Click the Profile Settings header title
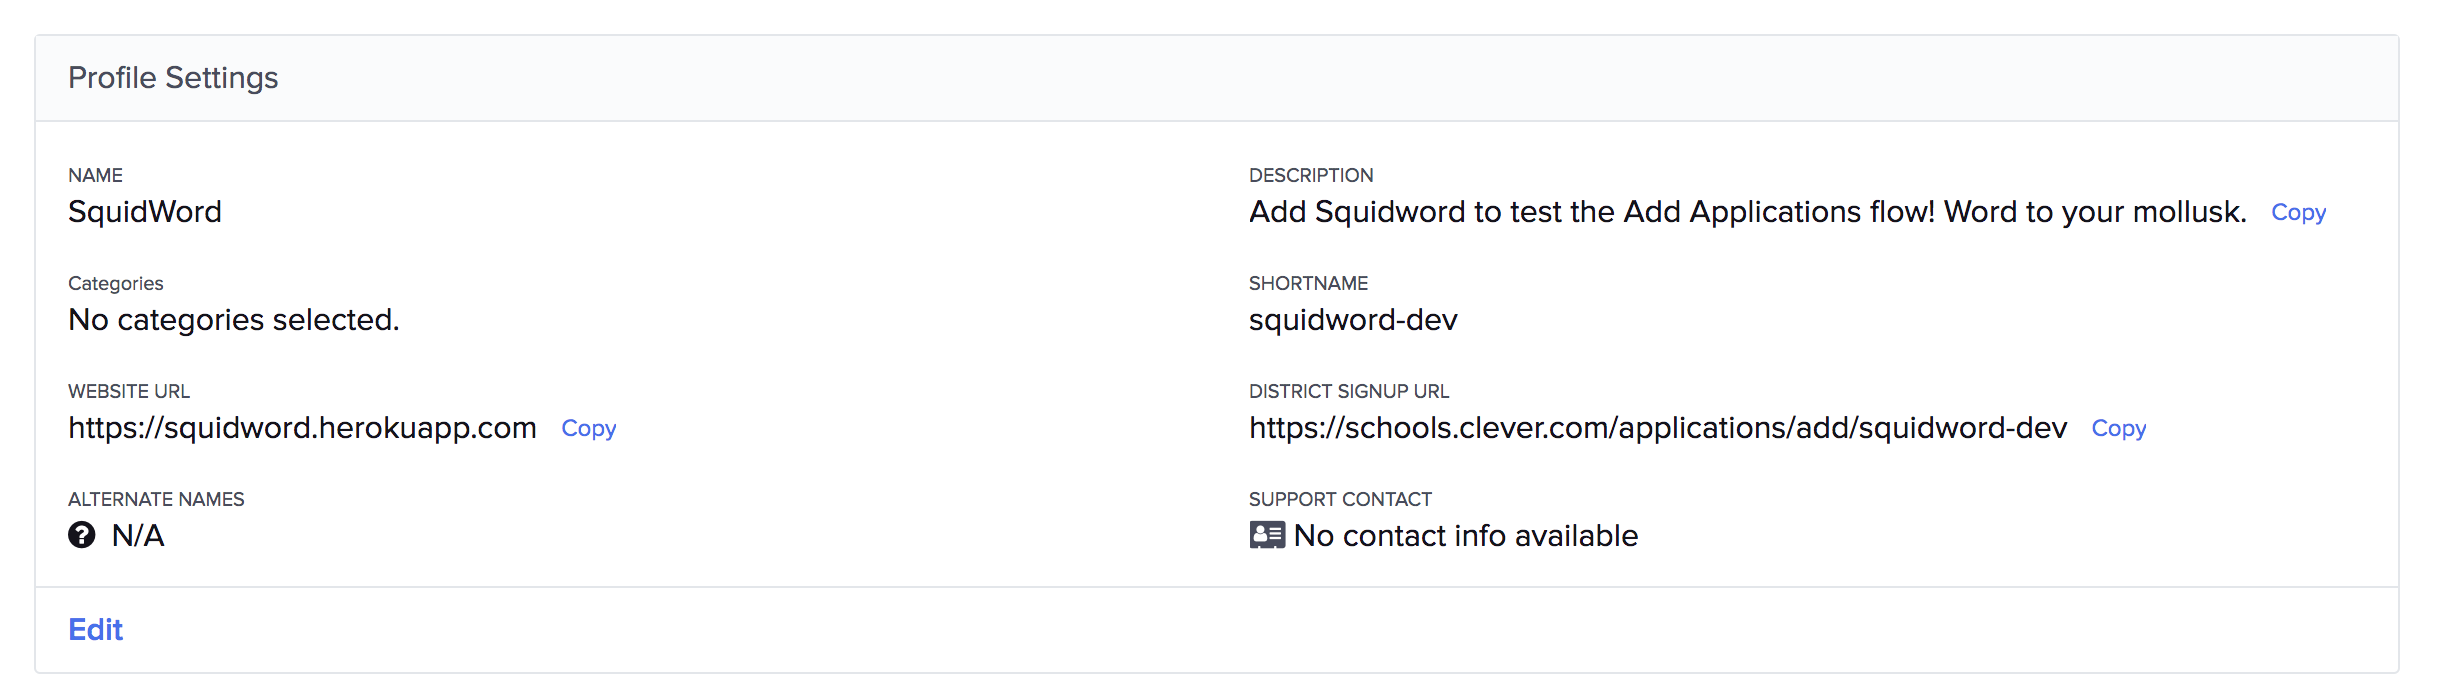 tap(173, 78)
